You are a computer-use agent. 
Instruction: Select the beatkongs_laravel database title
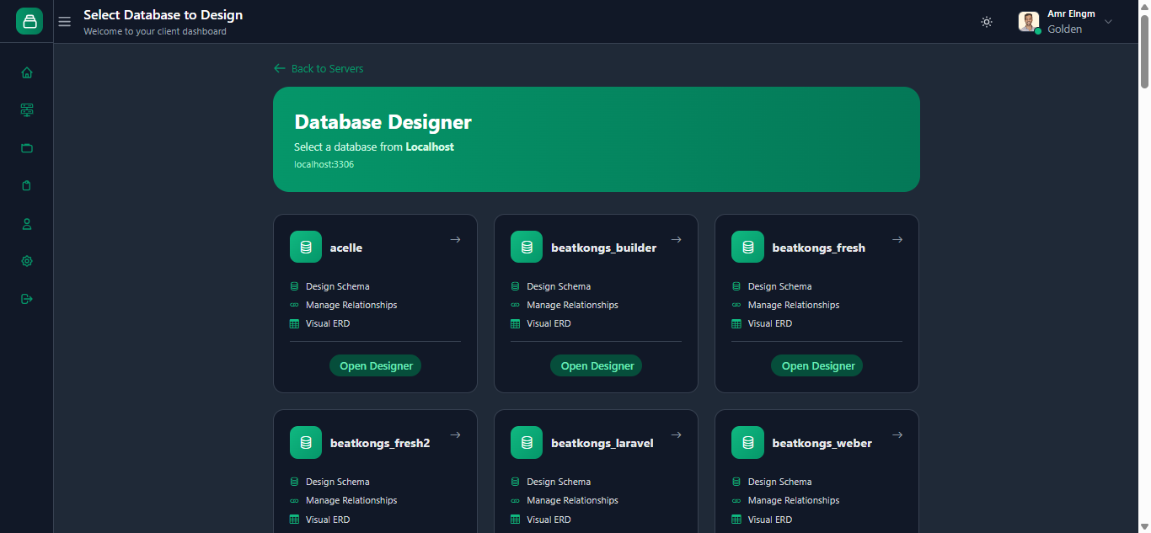602,443
